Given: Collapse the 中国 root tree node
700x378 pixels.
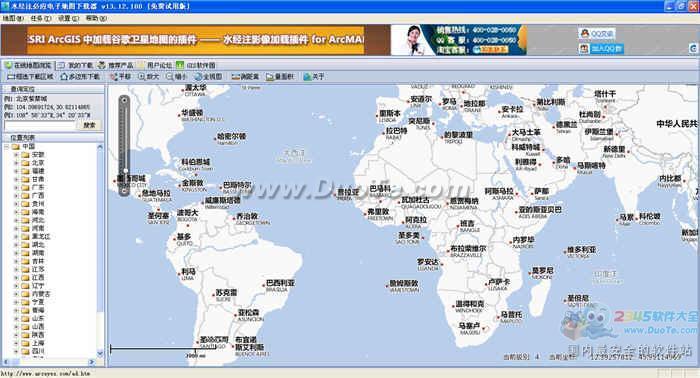Looking at the screenshot, I should 7,146.
